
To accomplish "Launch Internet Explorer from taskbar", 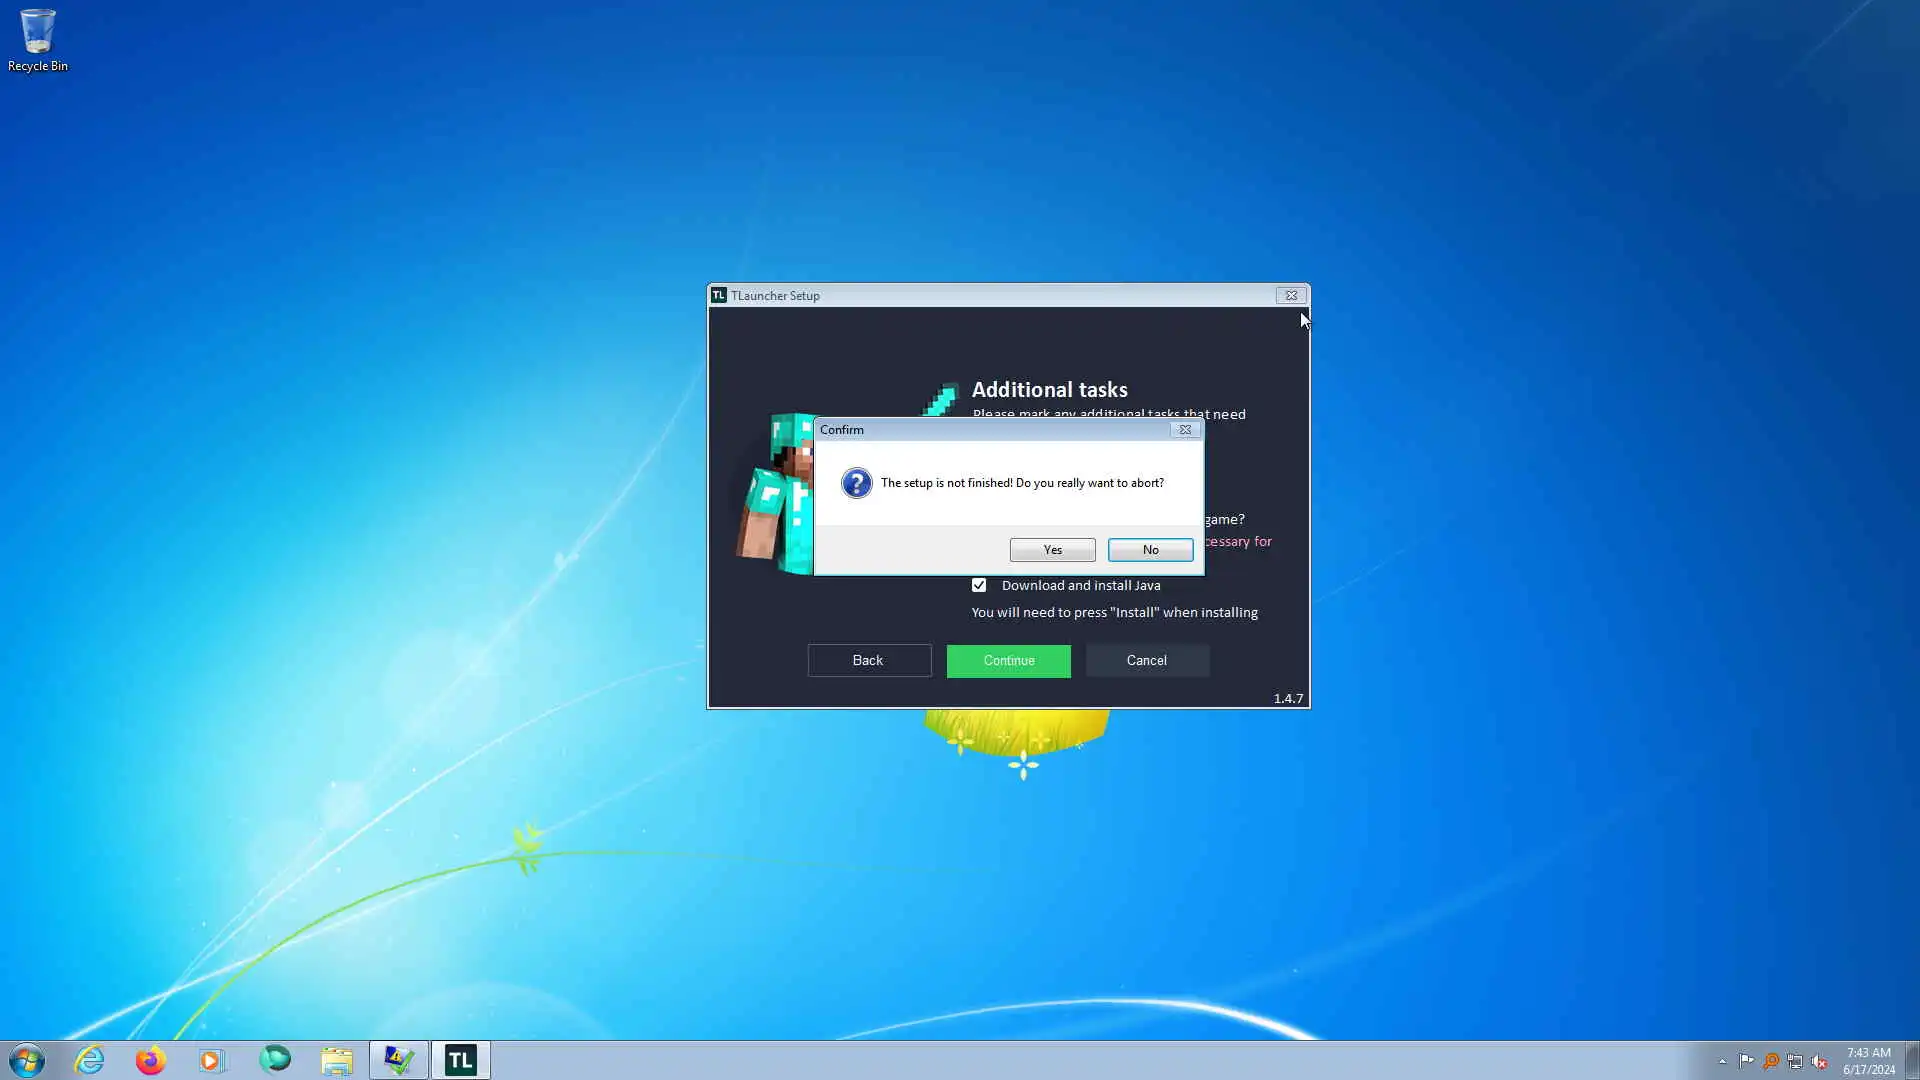I will point(89,1060).
